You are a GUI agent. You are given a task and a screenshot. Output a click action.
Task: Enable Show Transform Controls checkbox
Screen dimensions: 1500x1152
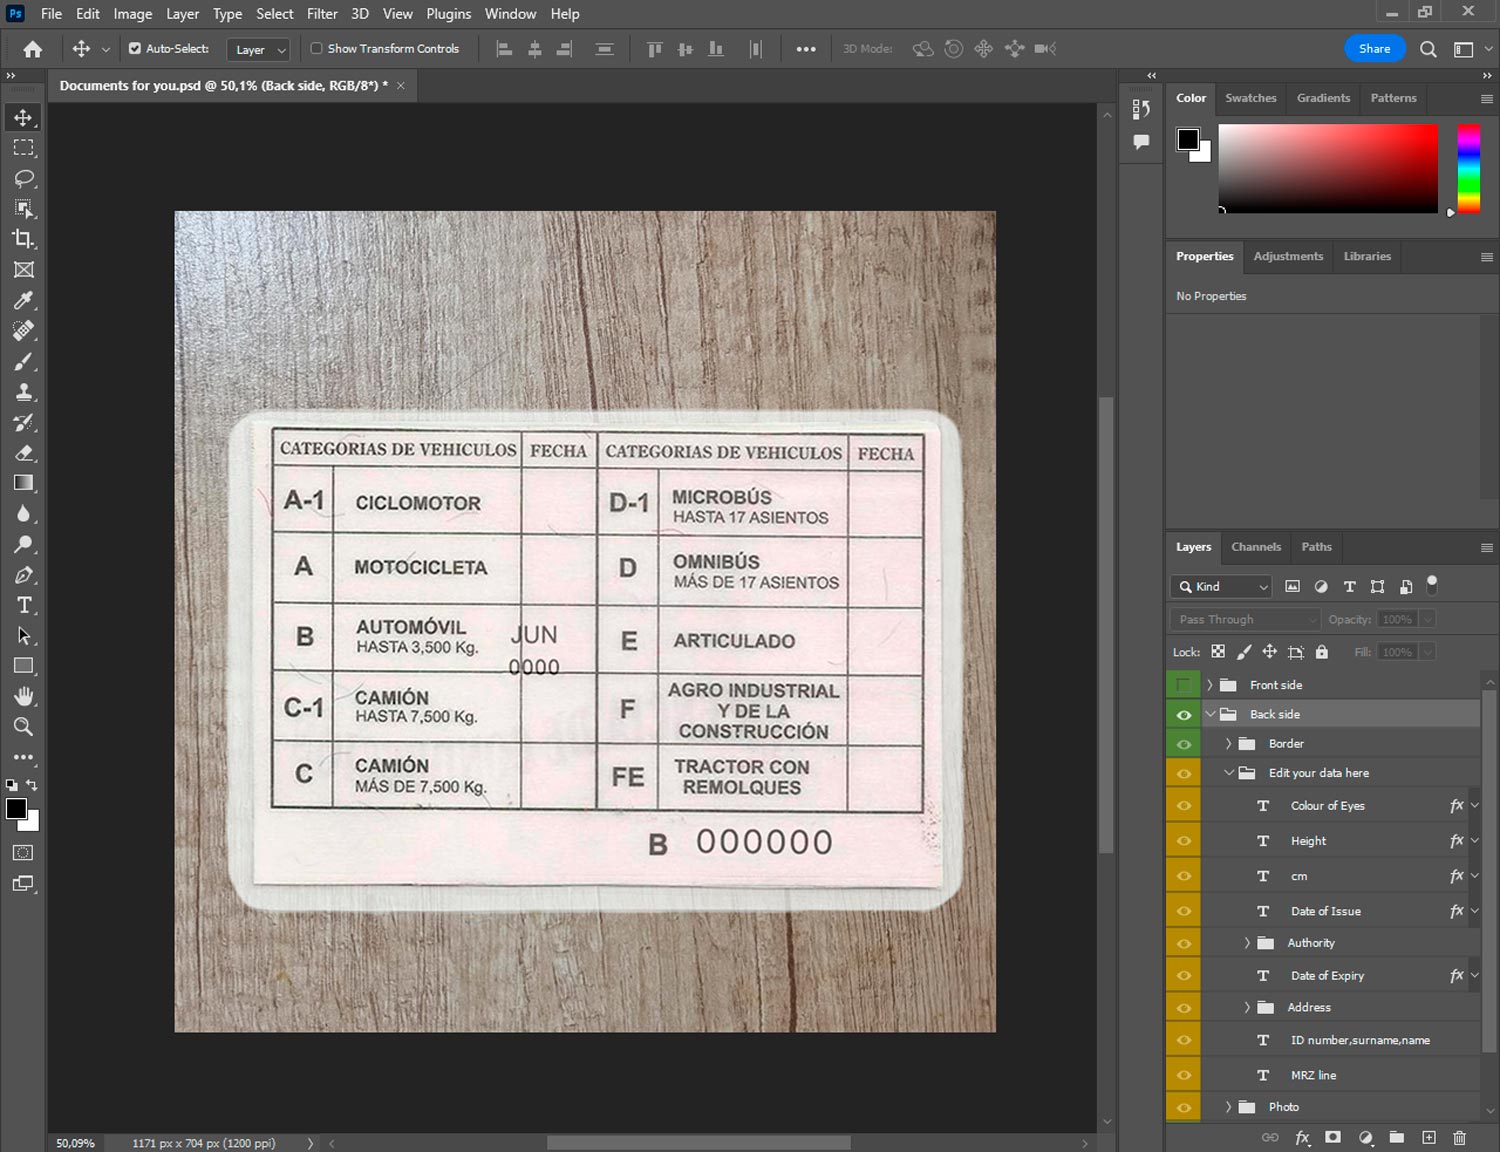click(316, 48)
